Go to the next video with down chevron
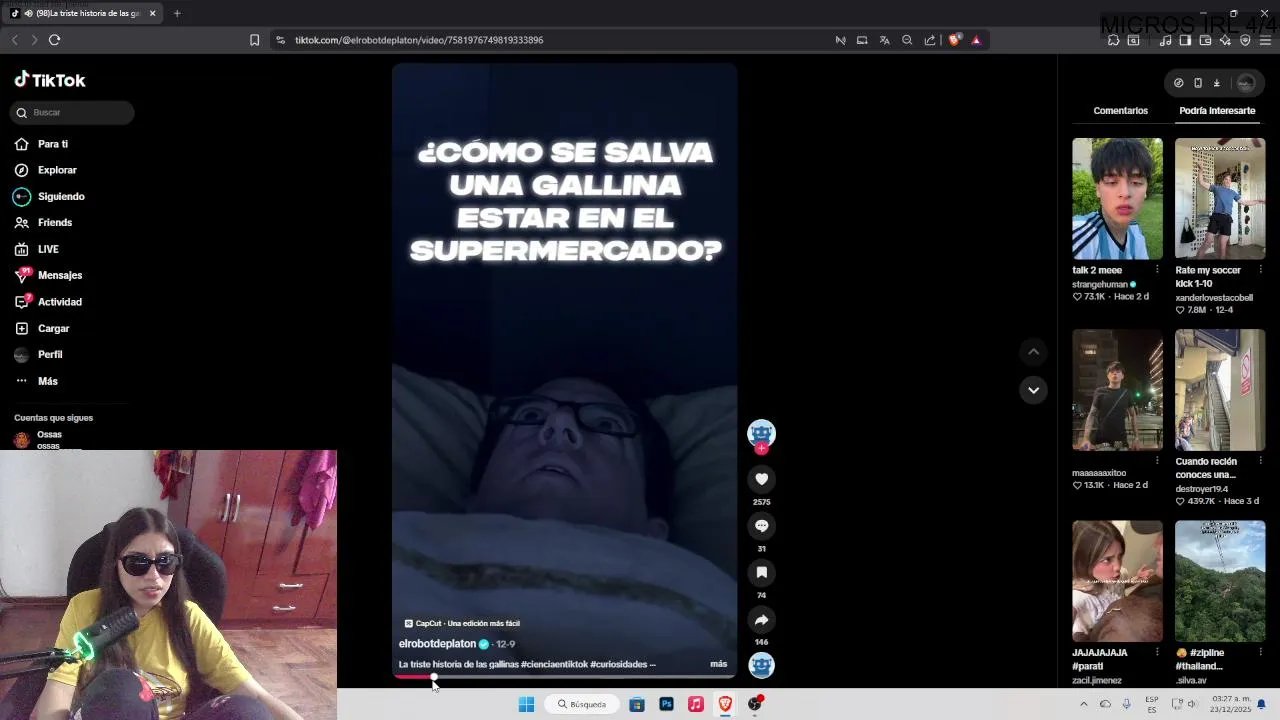The image size is (1280, 720). [x=1033, y=390]
